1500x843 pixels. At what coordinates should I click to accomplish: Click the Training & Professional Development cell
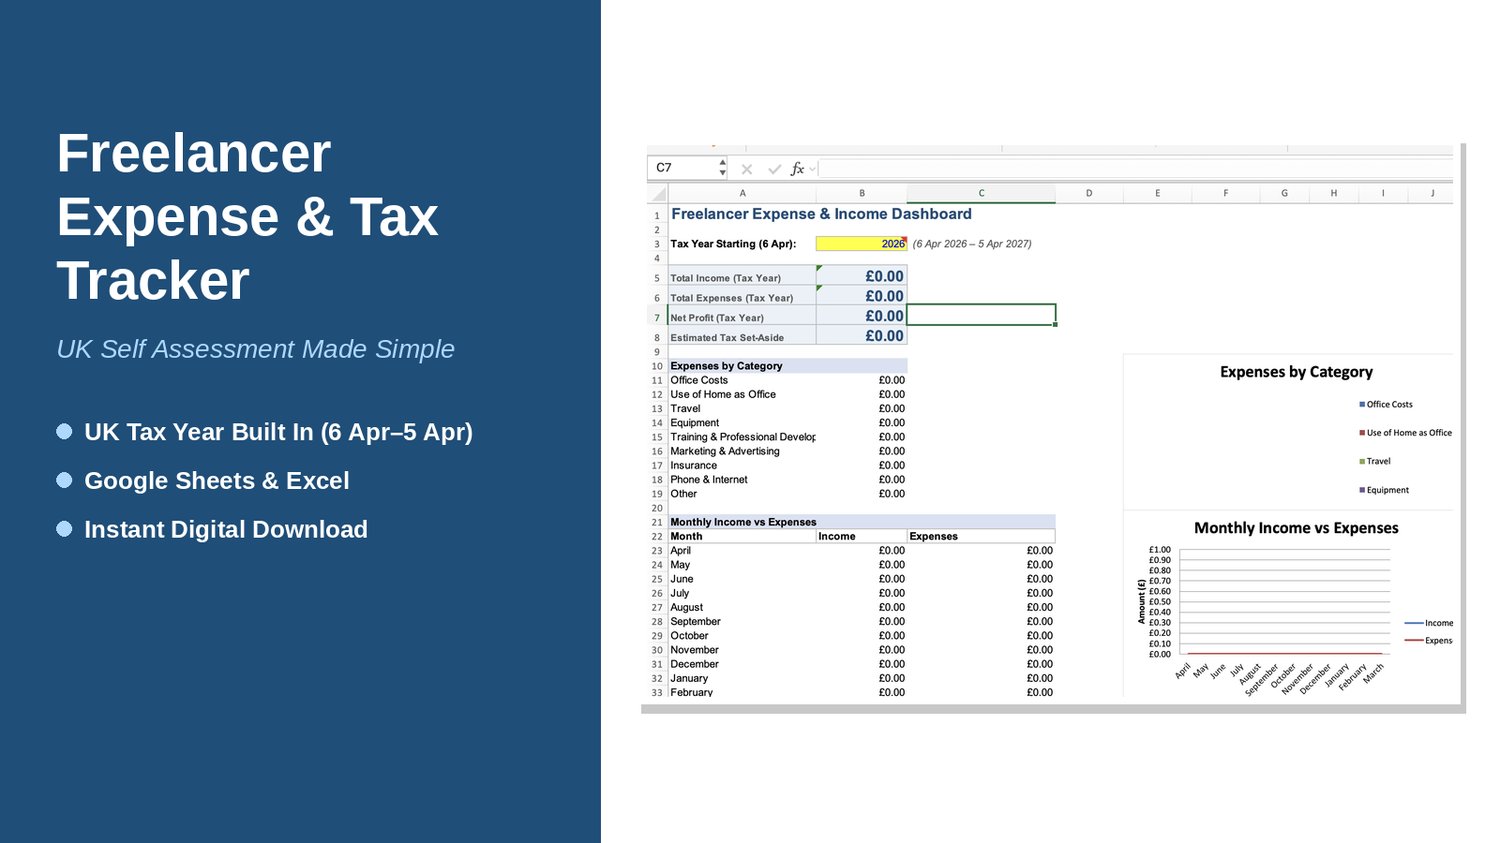click(x=742, y=437)
